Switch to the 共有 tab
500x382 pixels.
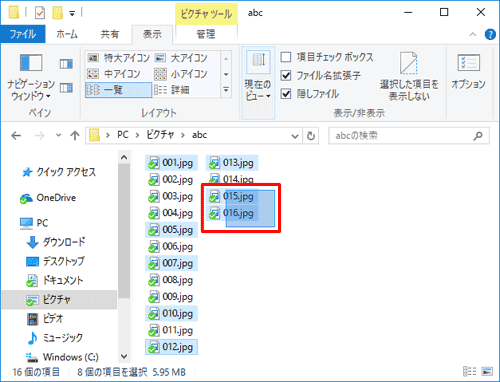click(110, 34)
